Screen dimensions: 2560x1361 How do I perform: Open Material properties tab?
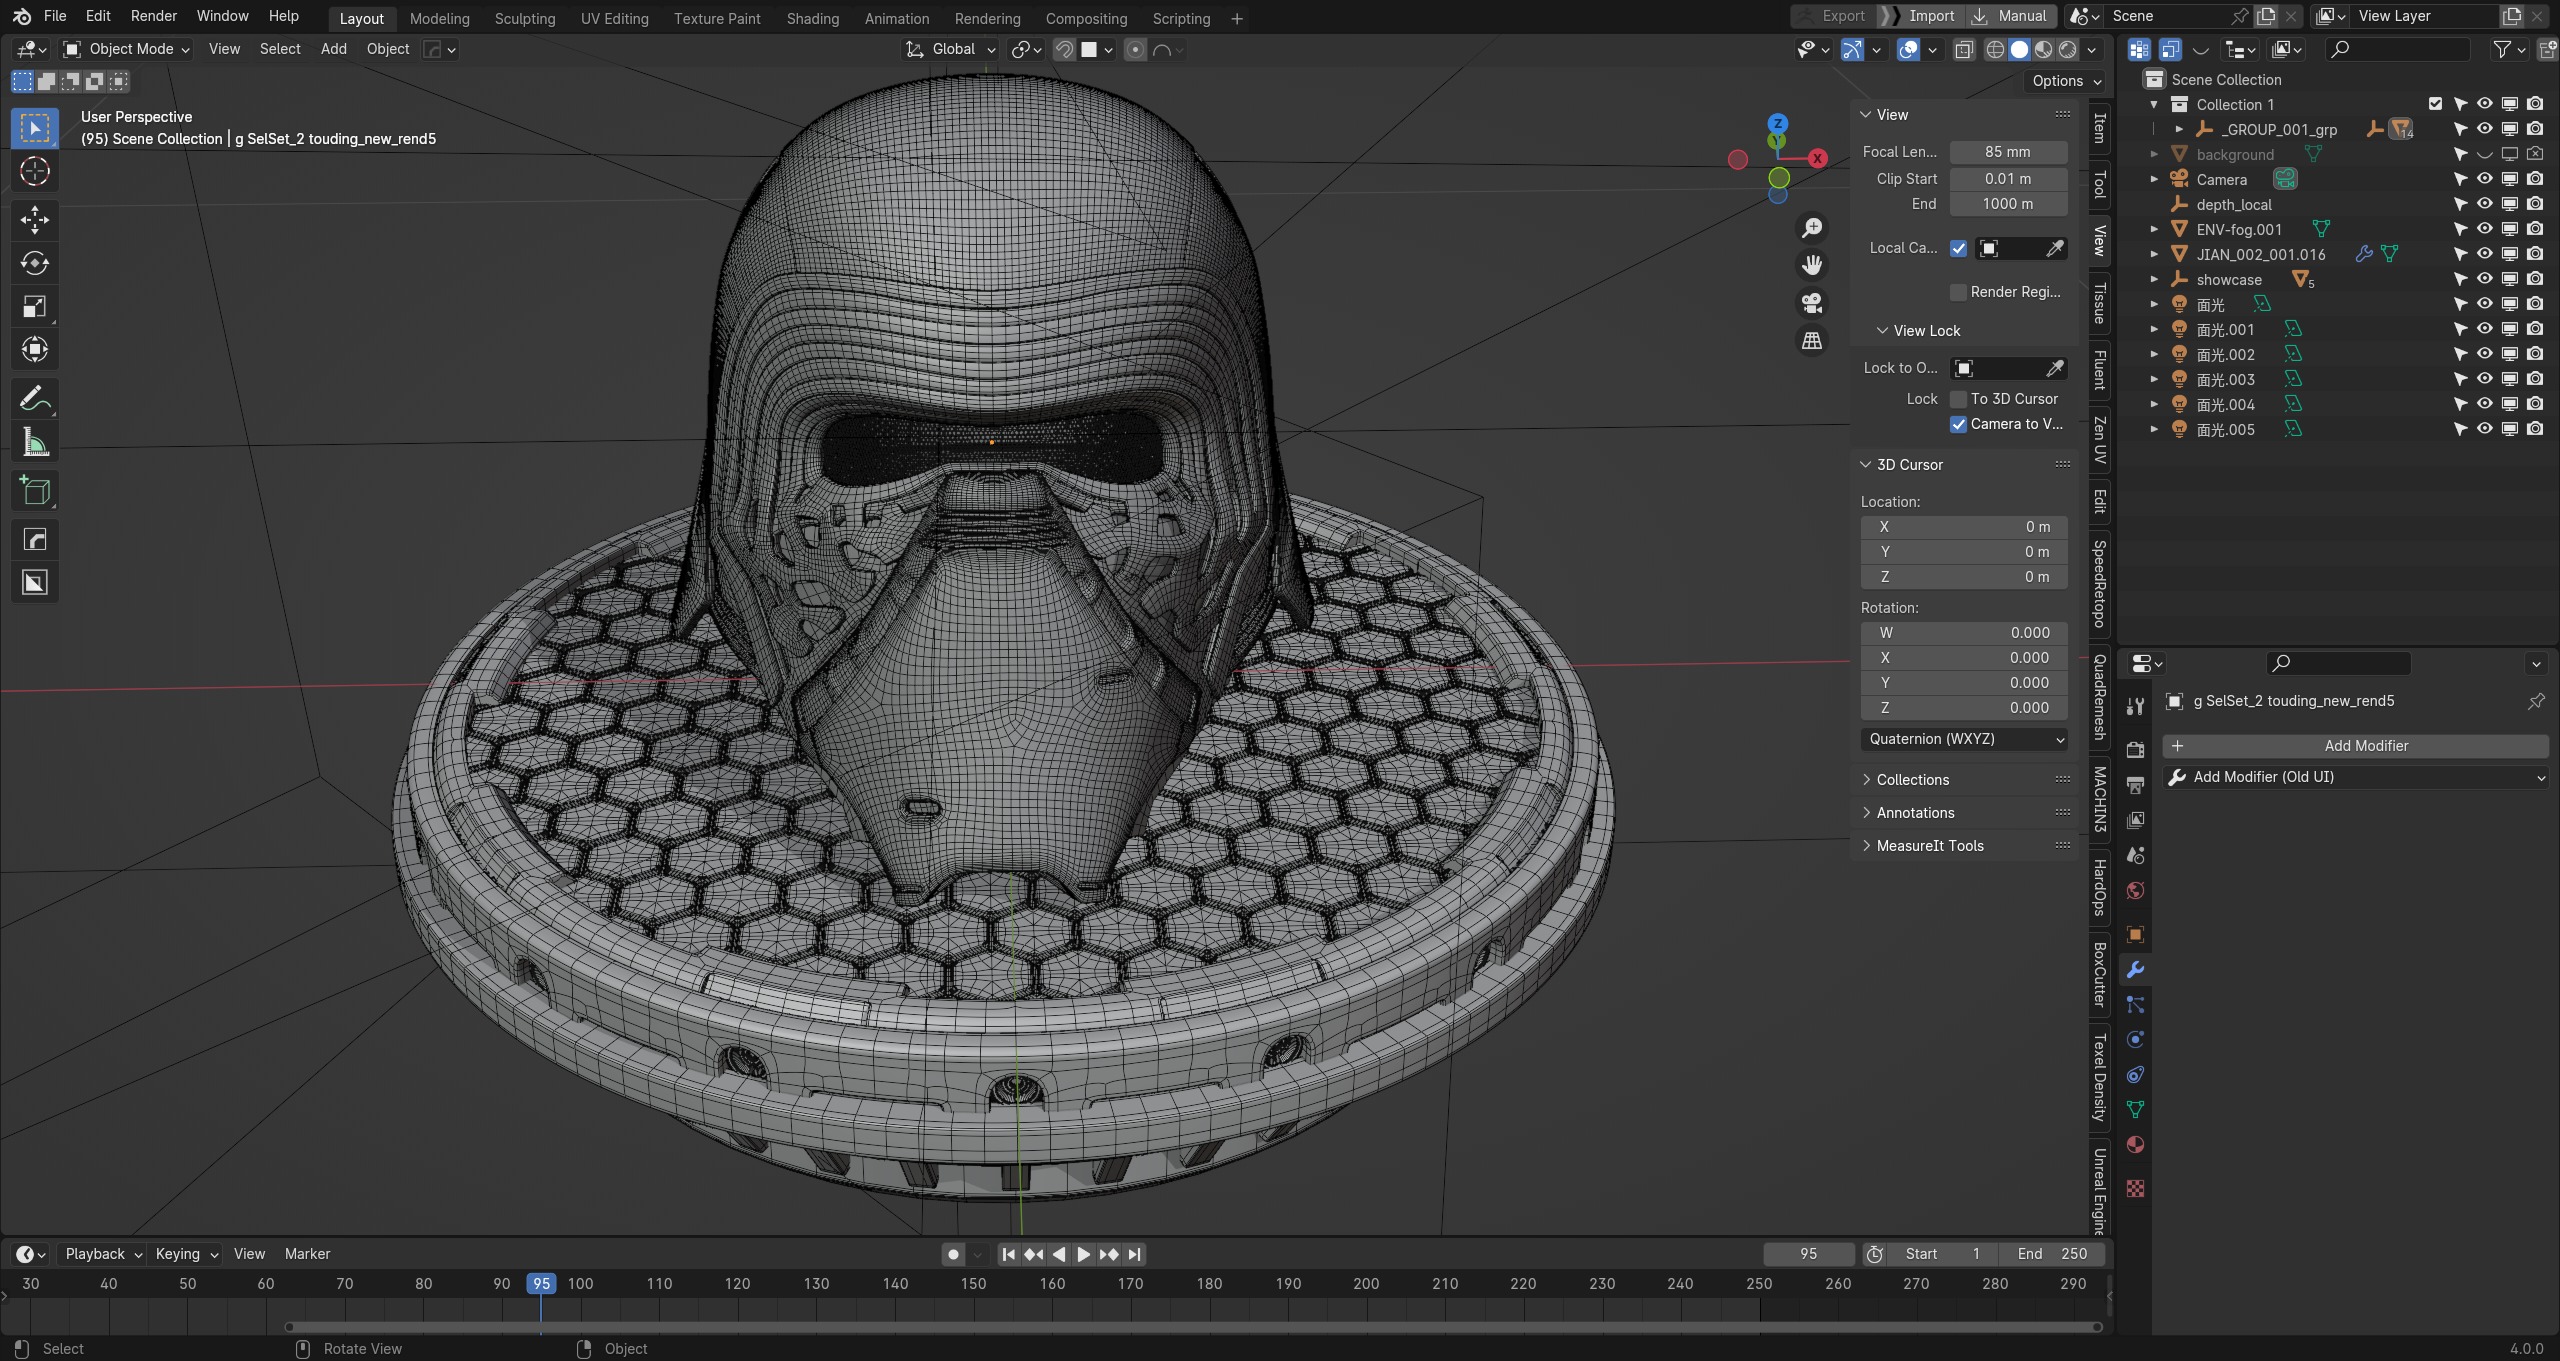click(2135, 1145)
